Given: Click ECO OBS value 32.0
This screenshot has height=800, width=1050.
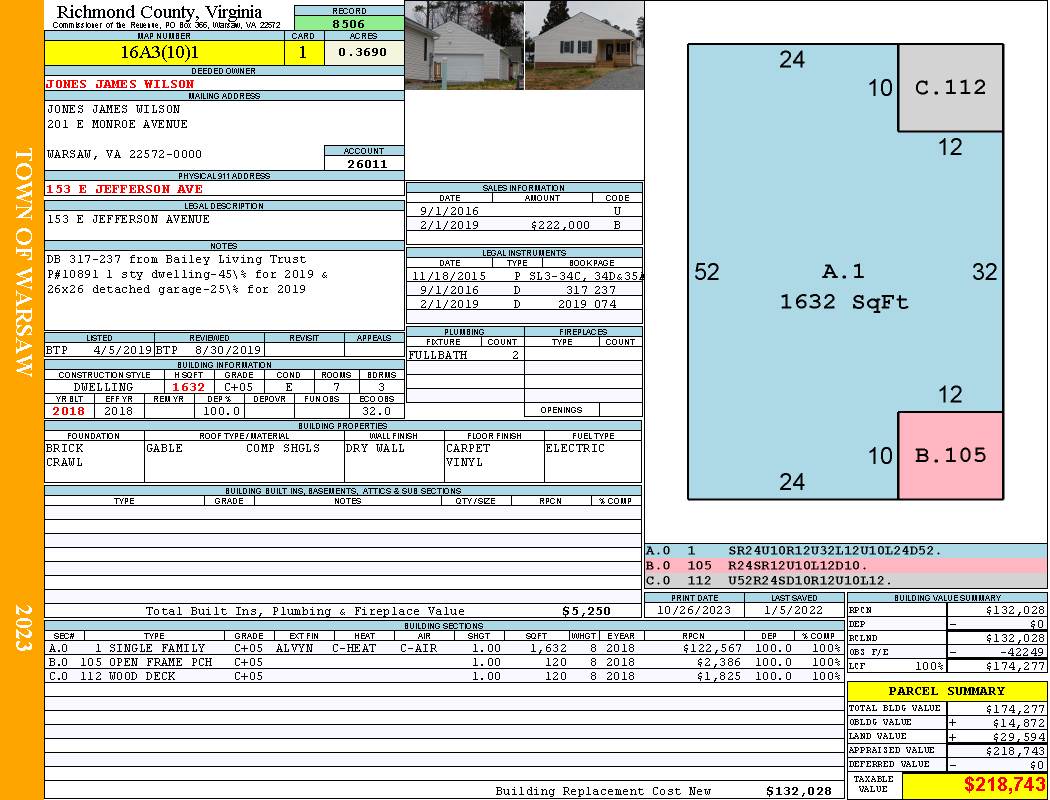Looking at the screenshot, I should [376, 411].
